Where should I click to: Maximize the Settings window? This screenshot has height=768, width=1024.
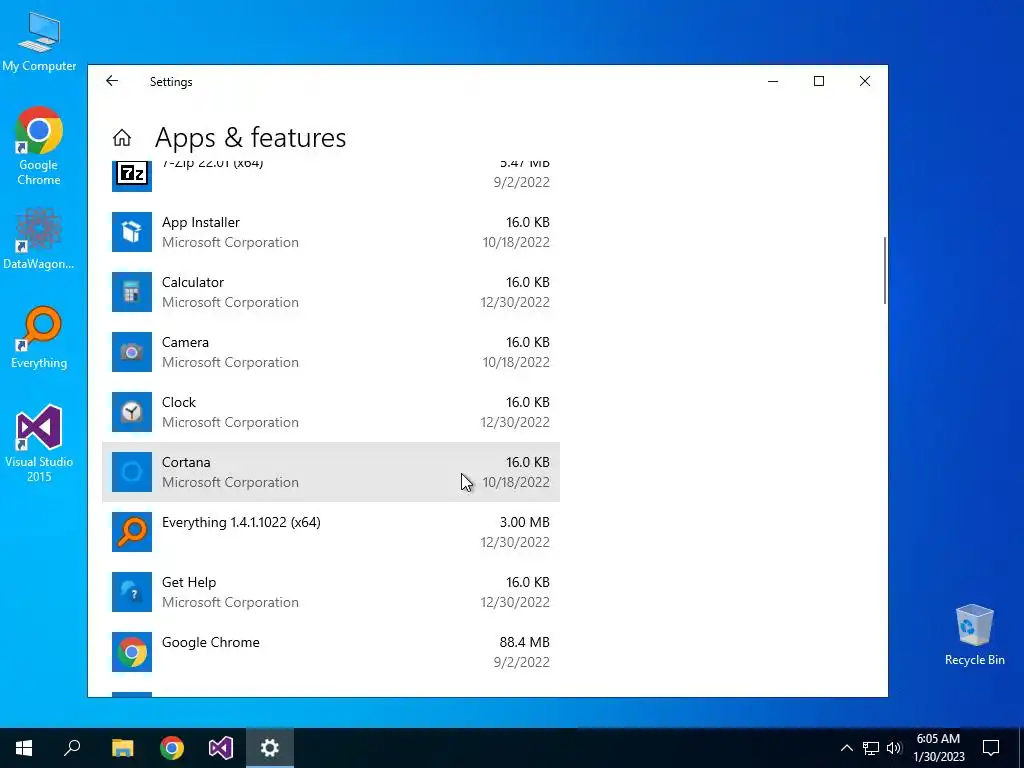click(819, 81)
